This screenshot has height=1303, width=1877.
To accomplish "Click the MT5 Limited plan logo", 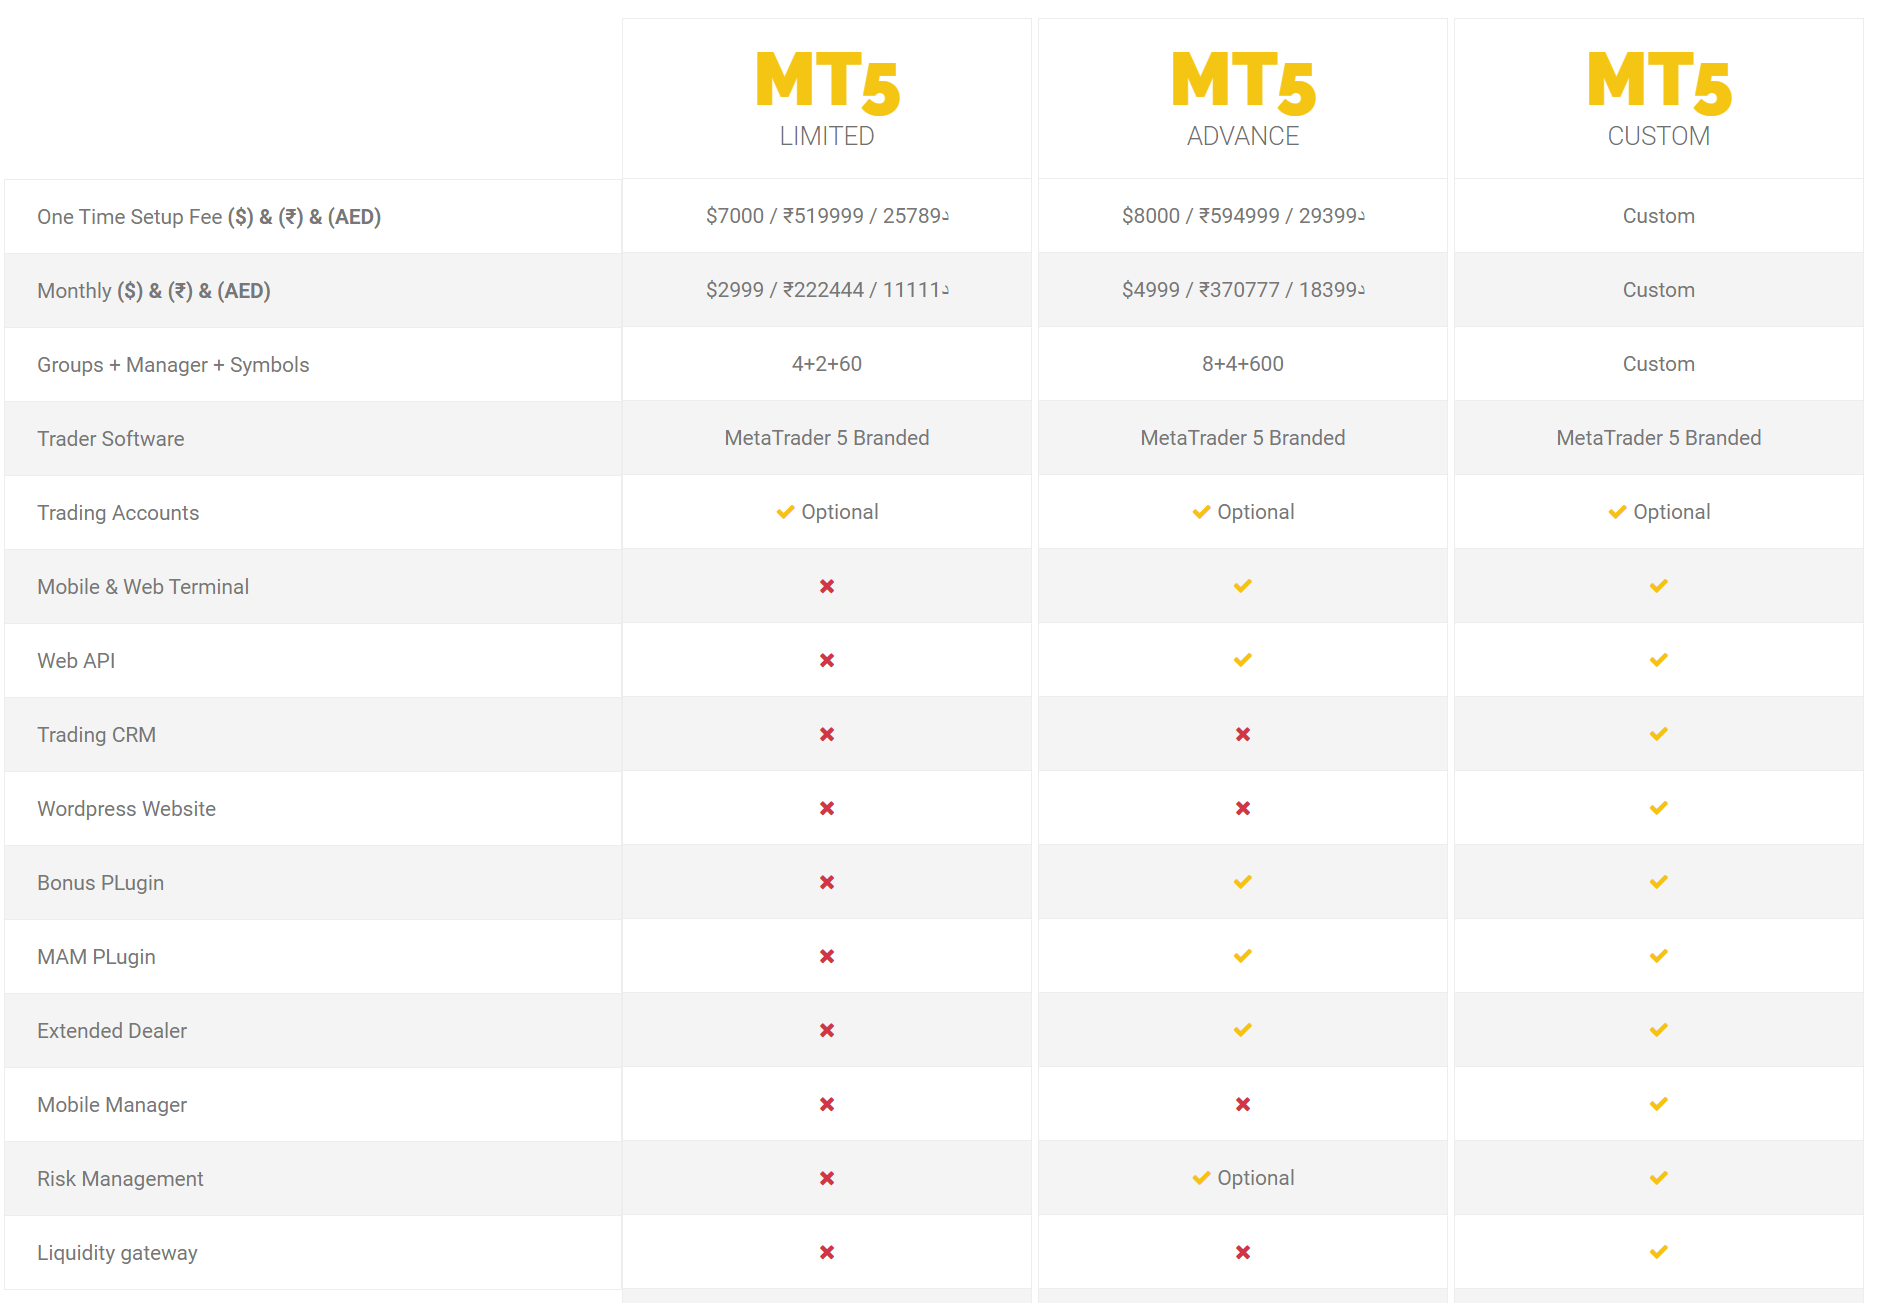I will coord(827,83).
